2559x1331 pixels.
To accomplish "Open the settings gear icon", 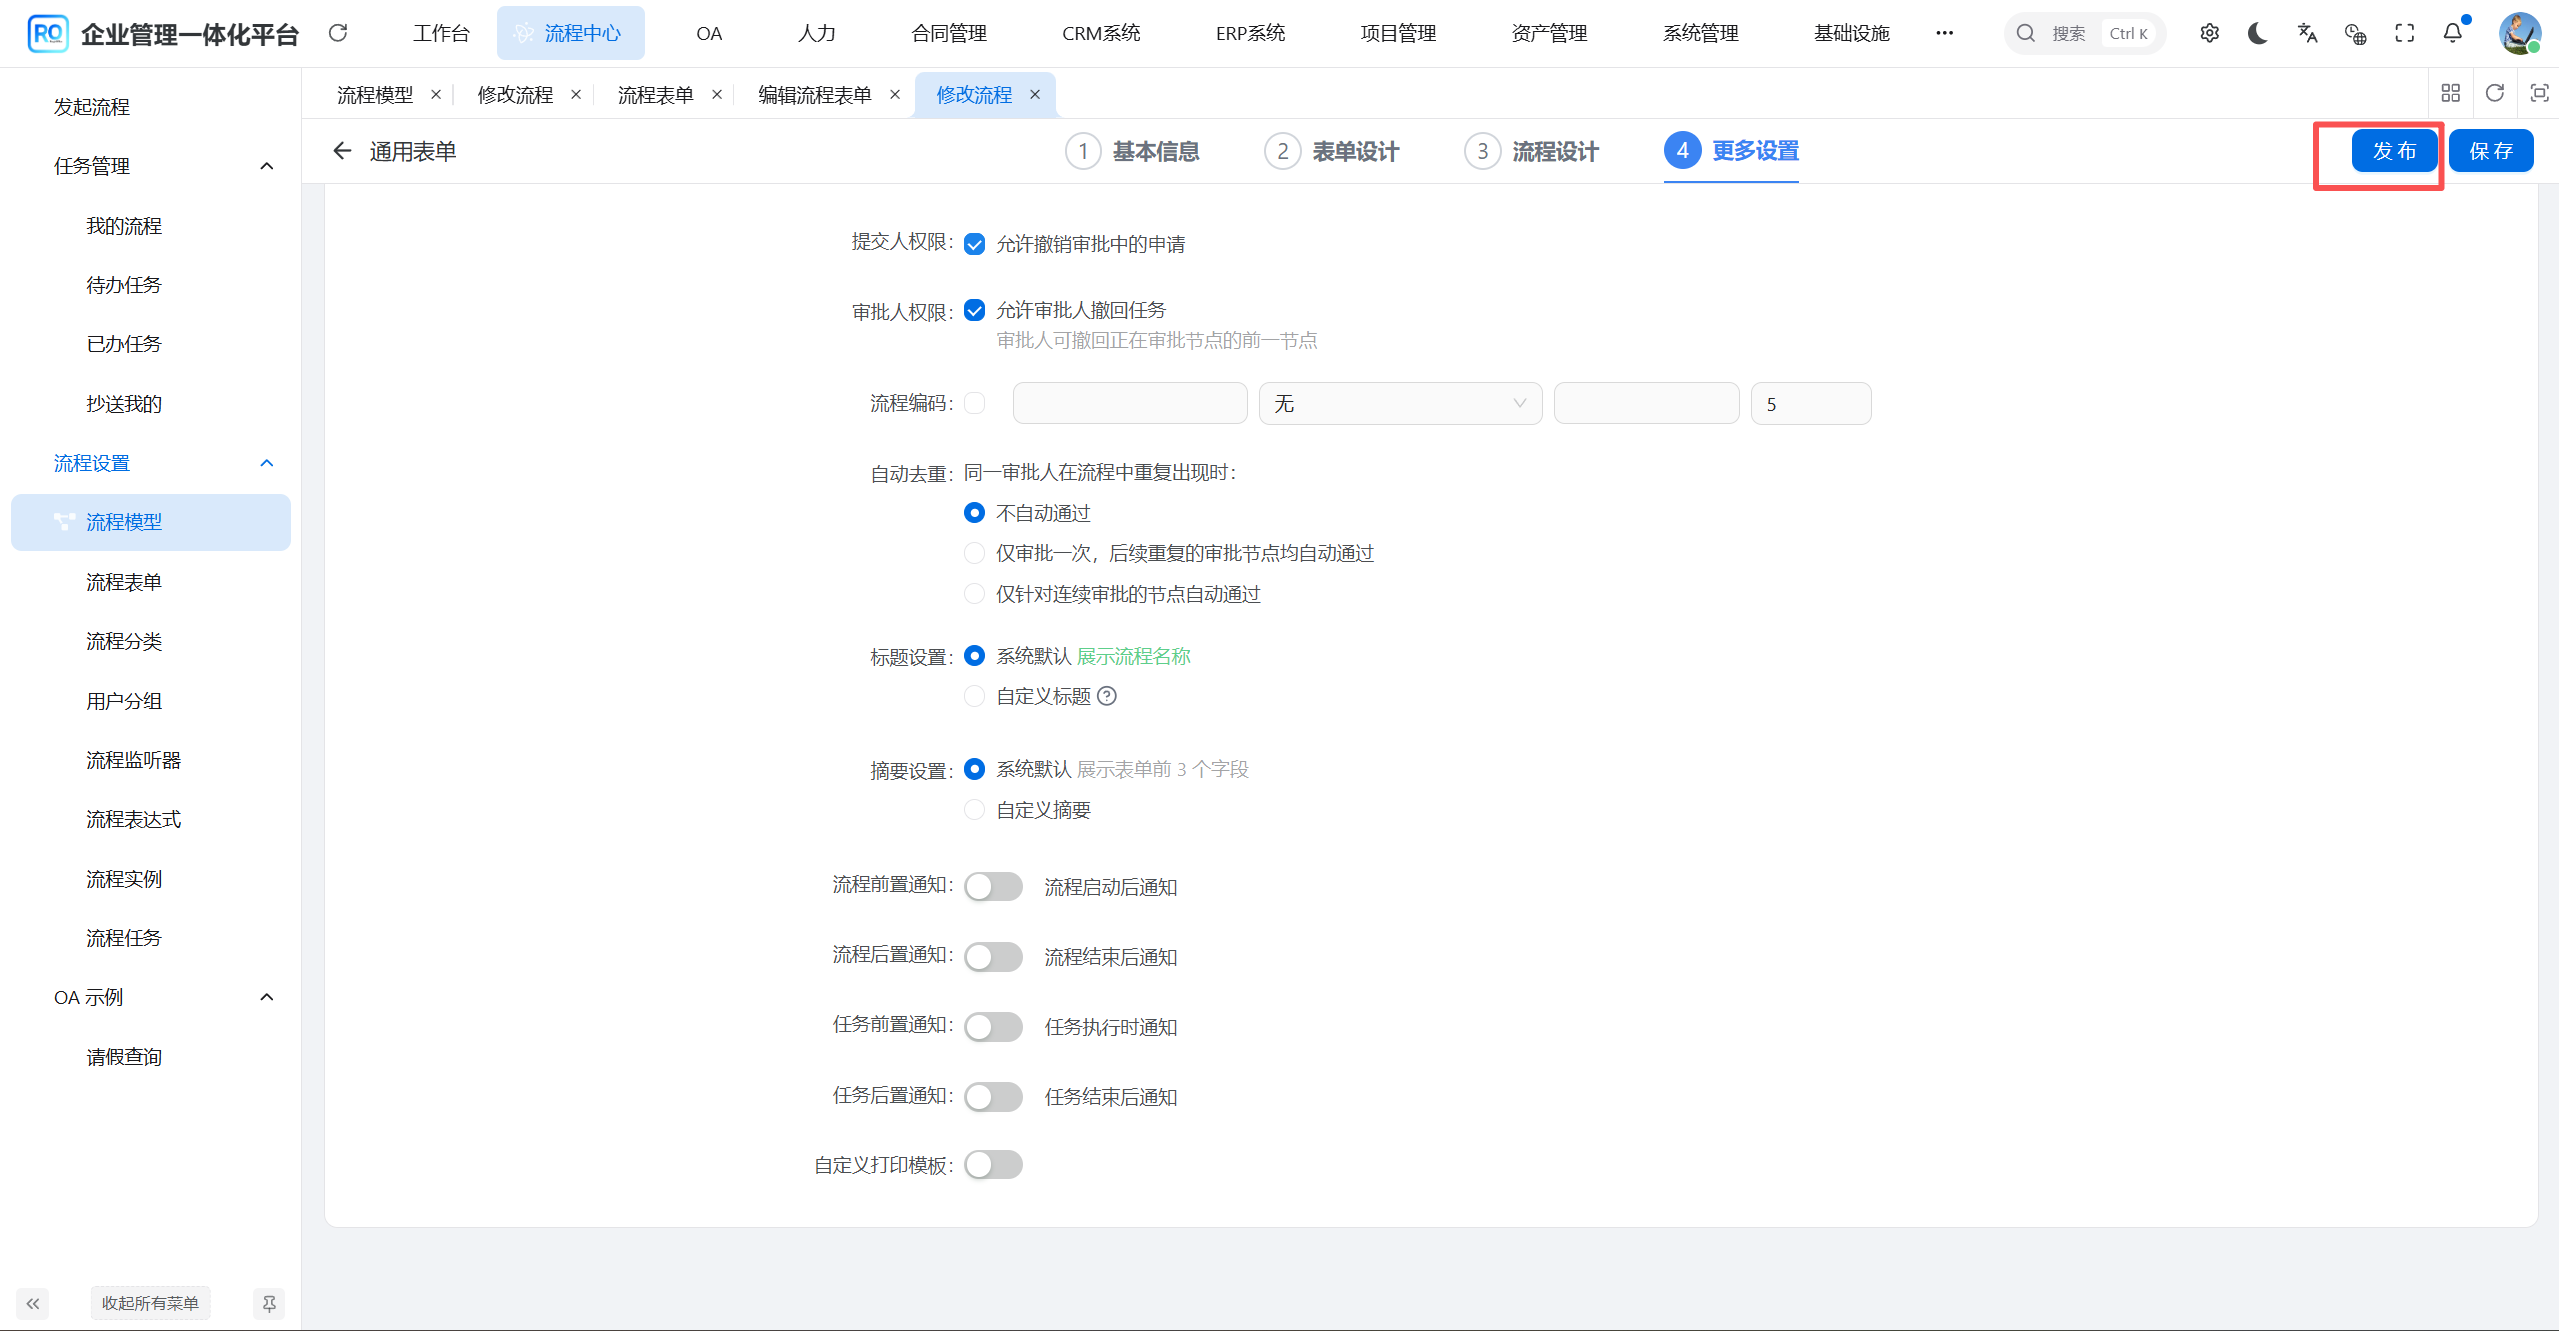I will [x=2209, y=33].
